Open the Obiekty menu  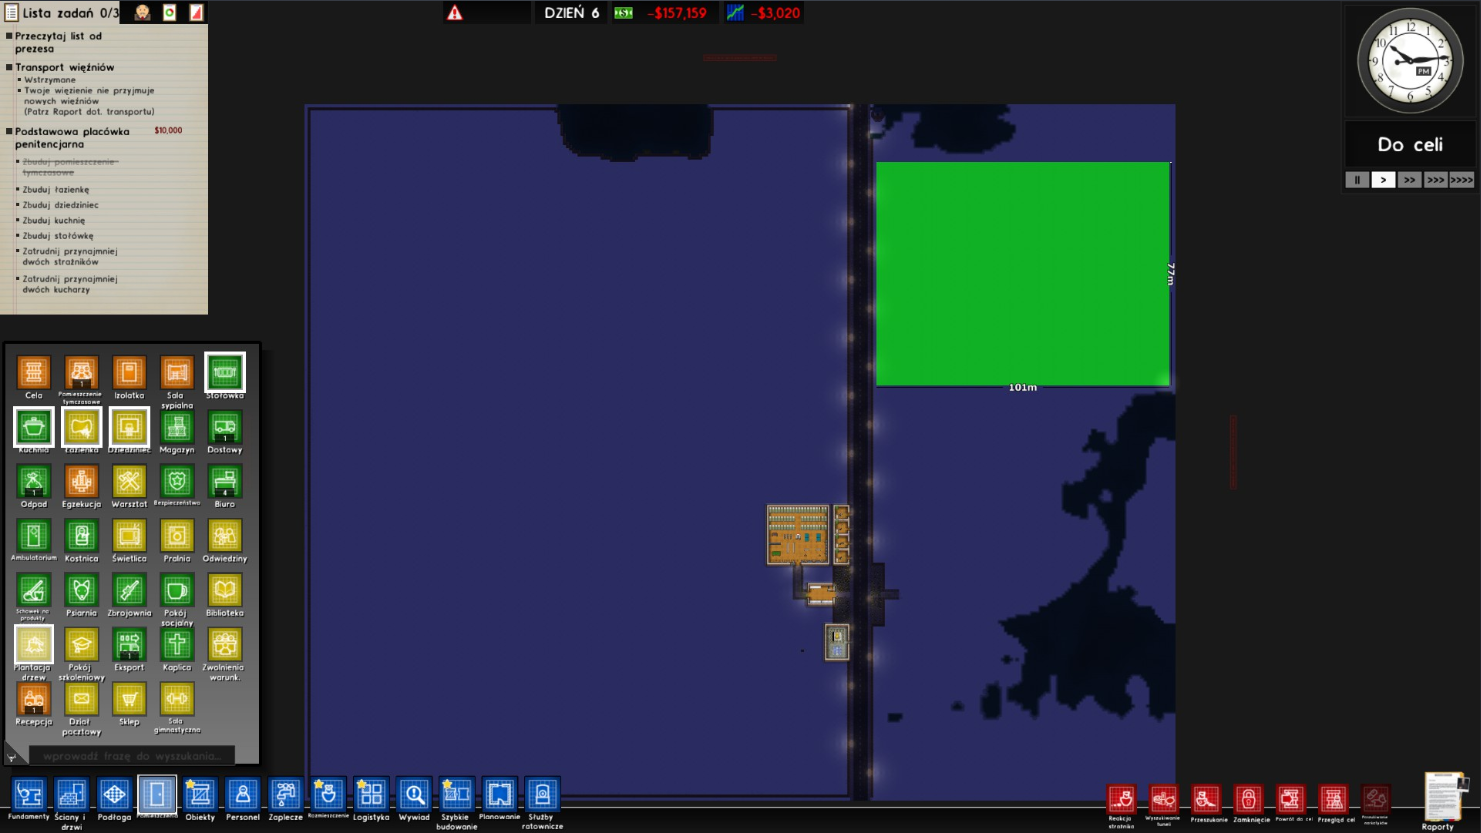coord(200,794)
